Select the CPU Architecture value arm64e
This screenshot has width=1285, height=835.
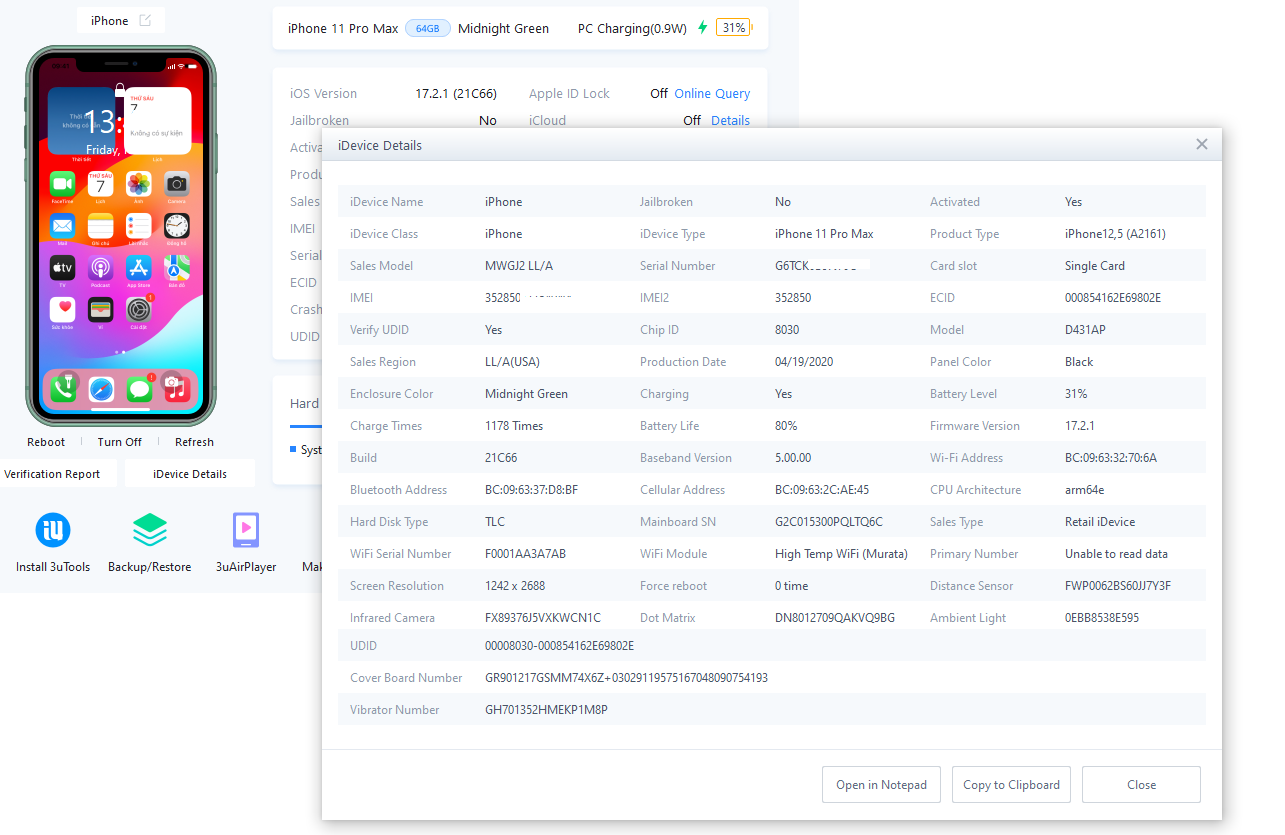1085,490
